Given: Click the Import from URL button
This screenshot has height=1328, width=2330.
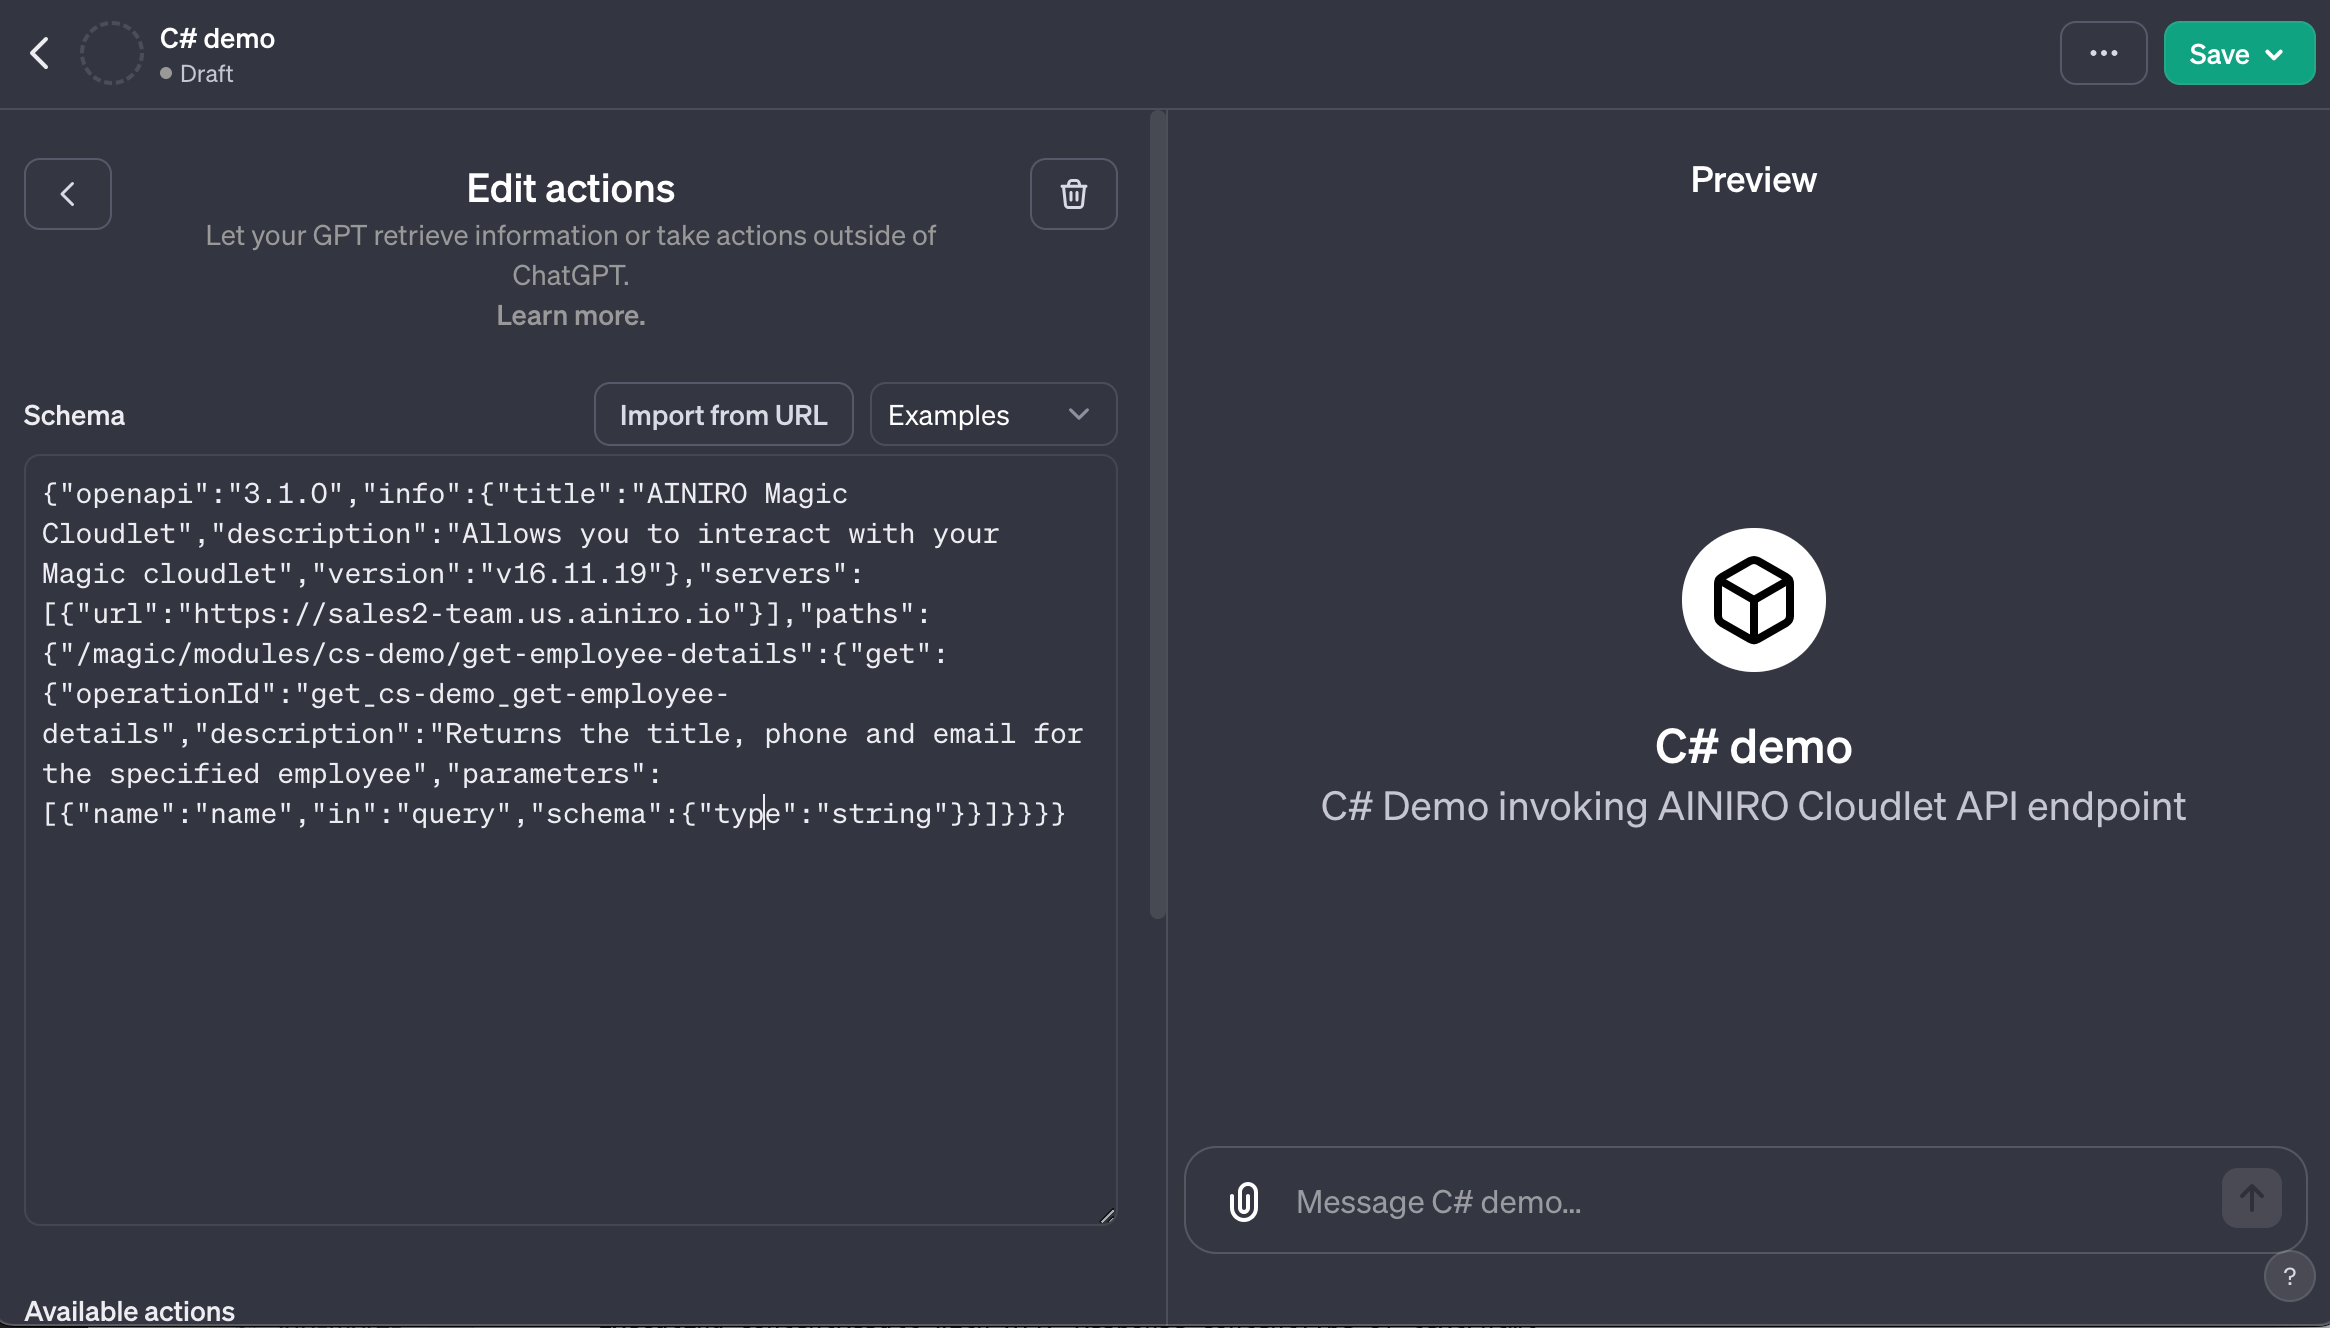Looking at the screenshot, I should [724, 414].
